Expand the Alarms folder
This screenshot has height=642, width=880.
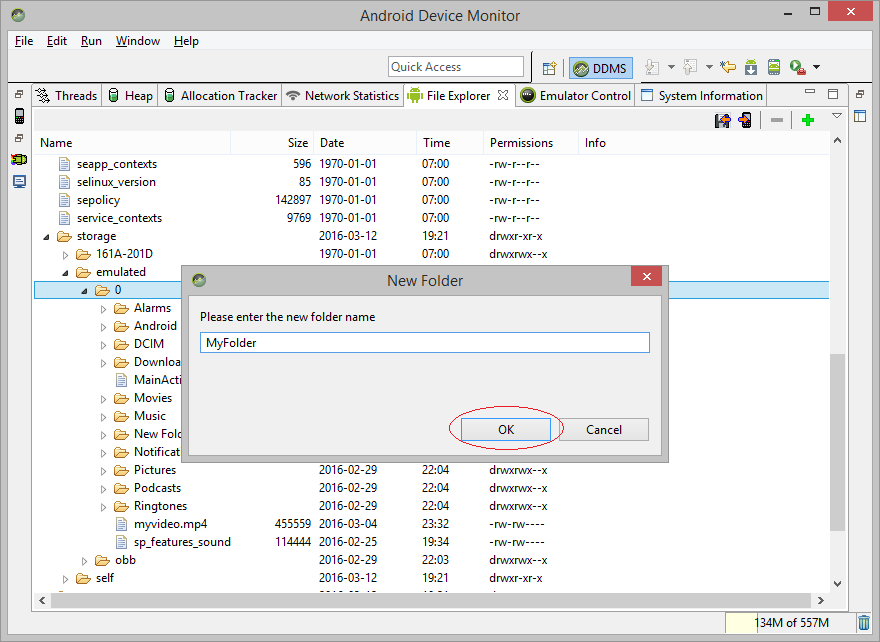pyautogui.click(x=103, y=309)
